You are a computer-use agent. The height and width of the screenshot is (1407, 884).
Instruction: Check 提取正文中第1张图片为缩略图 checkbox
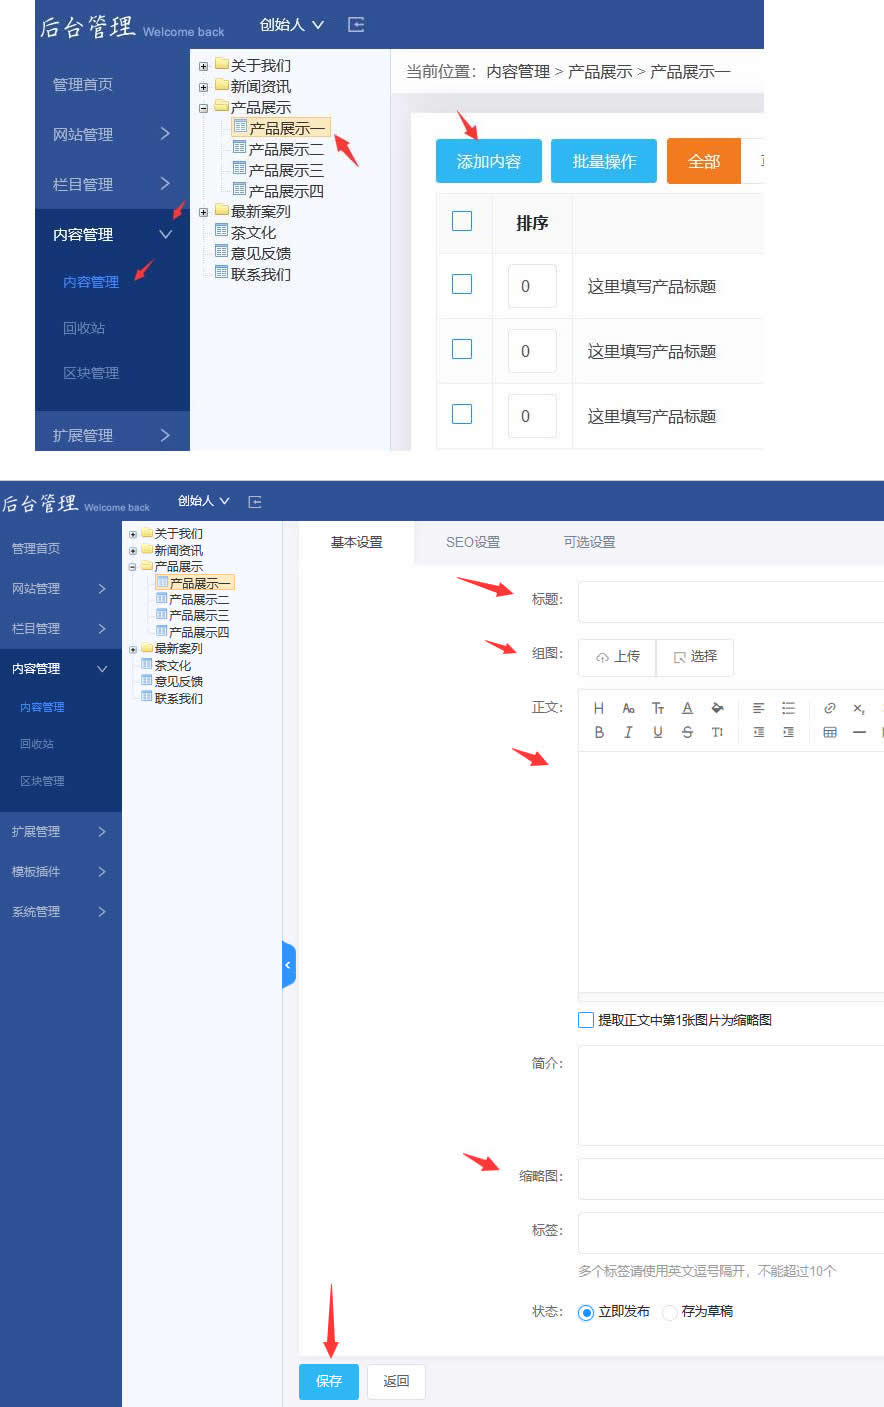(x=586, y=1020)
